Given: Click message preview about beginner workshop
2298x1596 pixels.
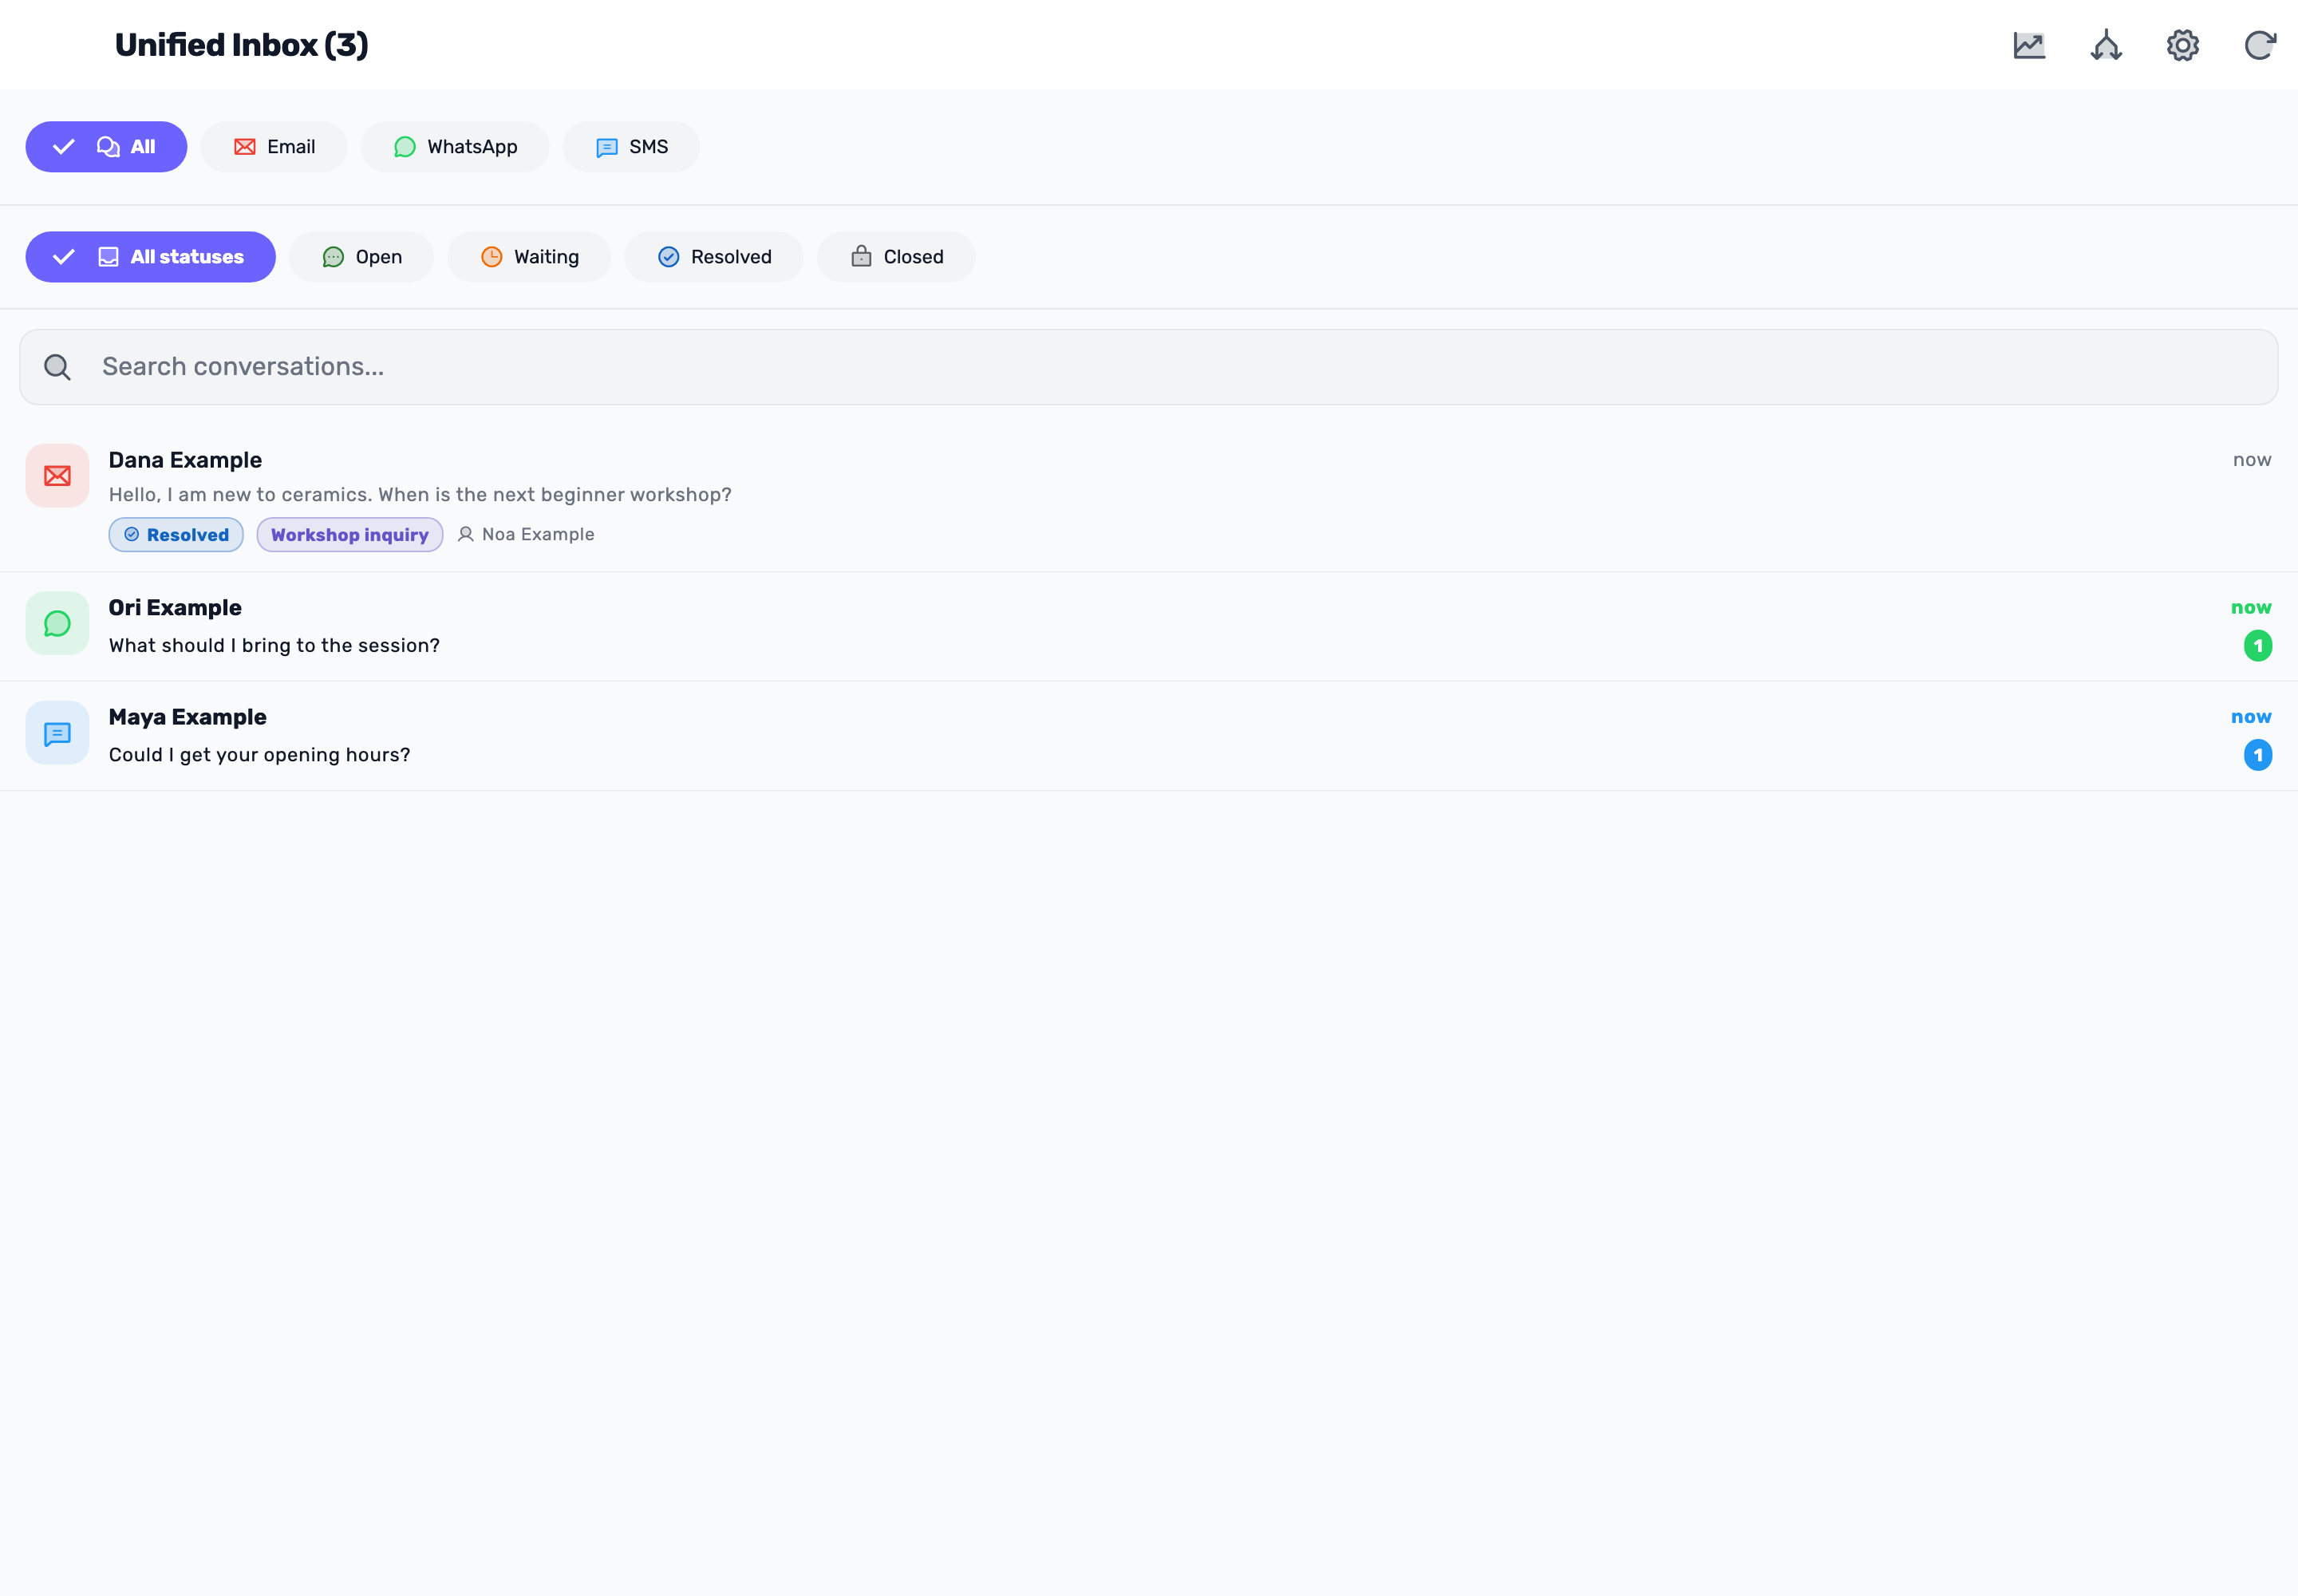Looking at the screenshot, I should [x=420, y=495].
